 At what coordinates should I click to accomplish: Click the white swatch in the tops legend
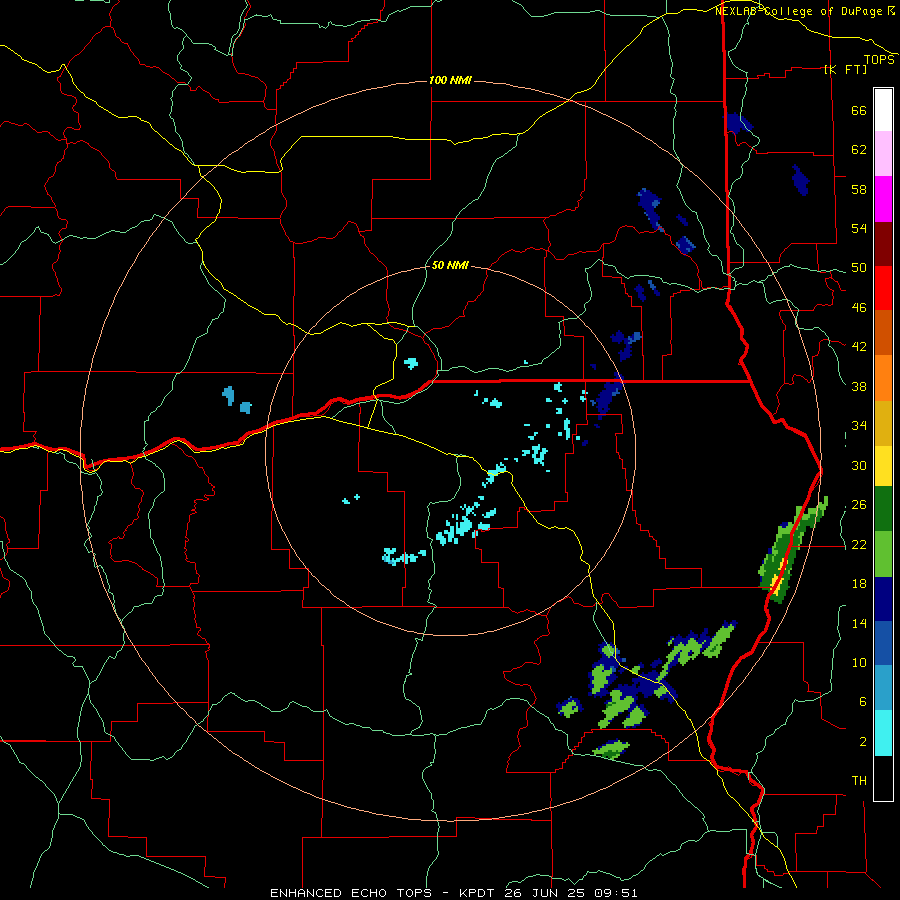pos(883,110)
